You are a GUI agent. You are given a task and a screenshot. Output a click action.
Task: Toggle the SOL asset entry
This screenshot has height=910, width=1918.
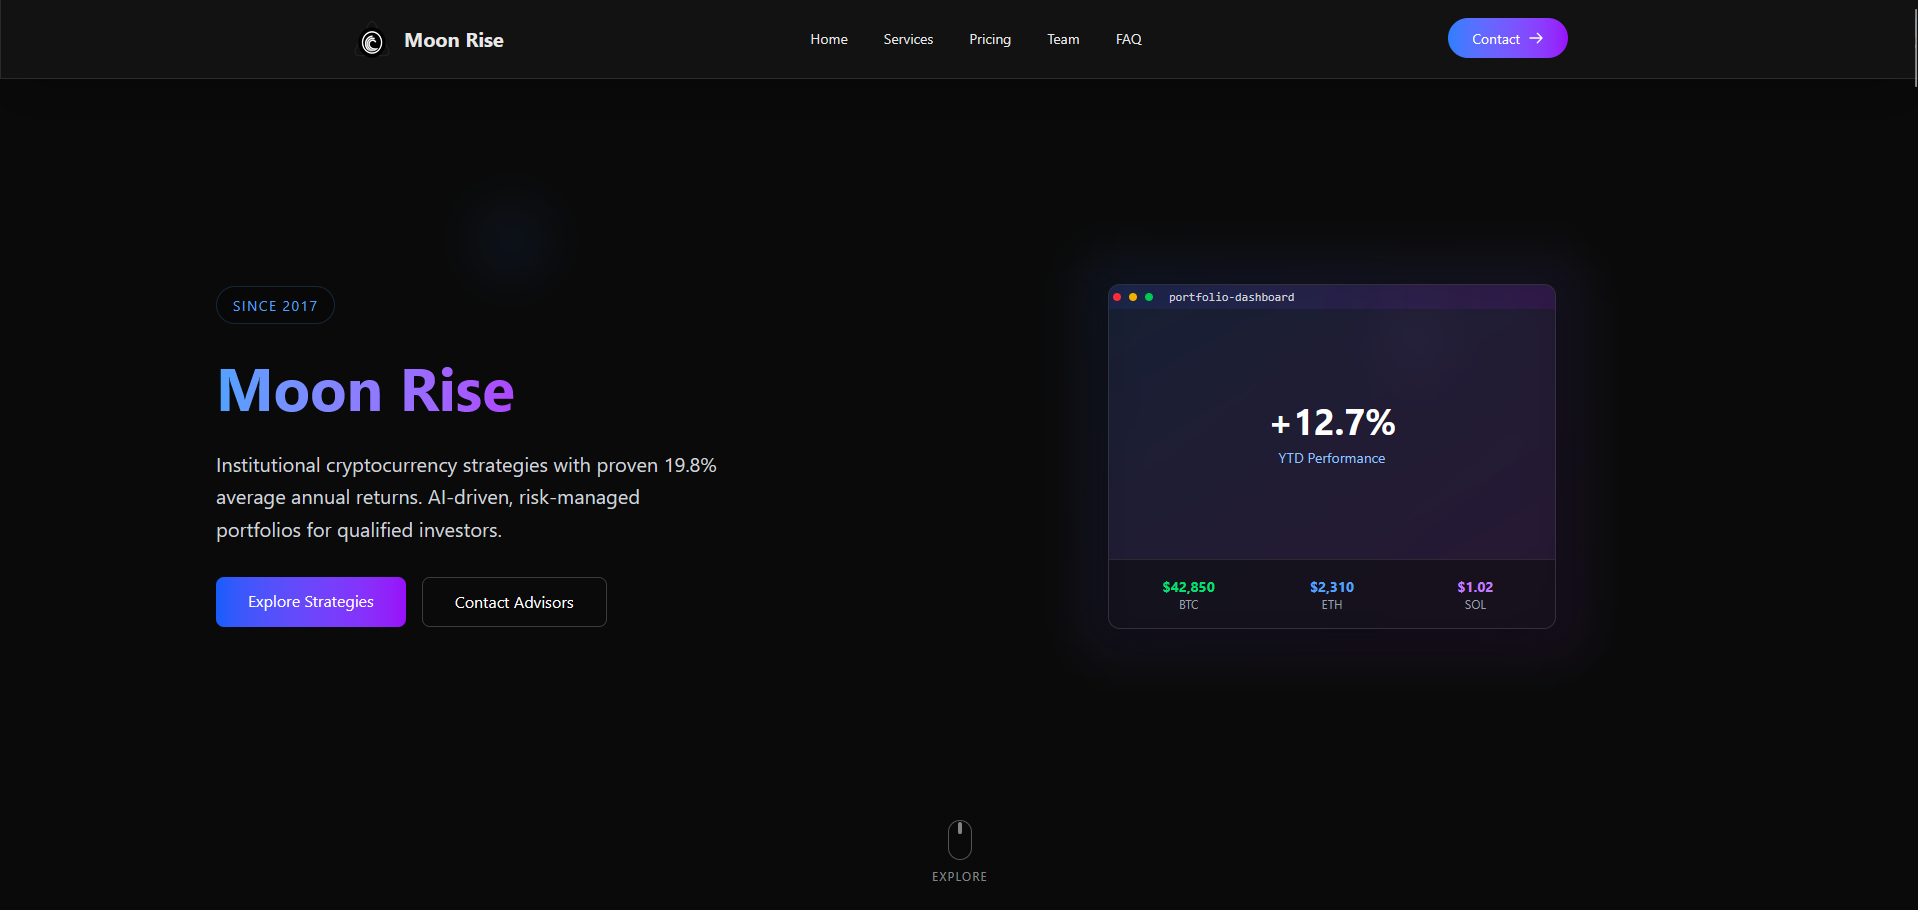[x=1475, y=594]
